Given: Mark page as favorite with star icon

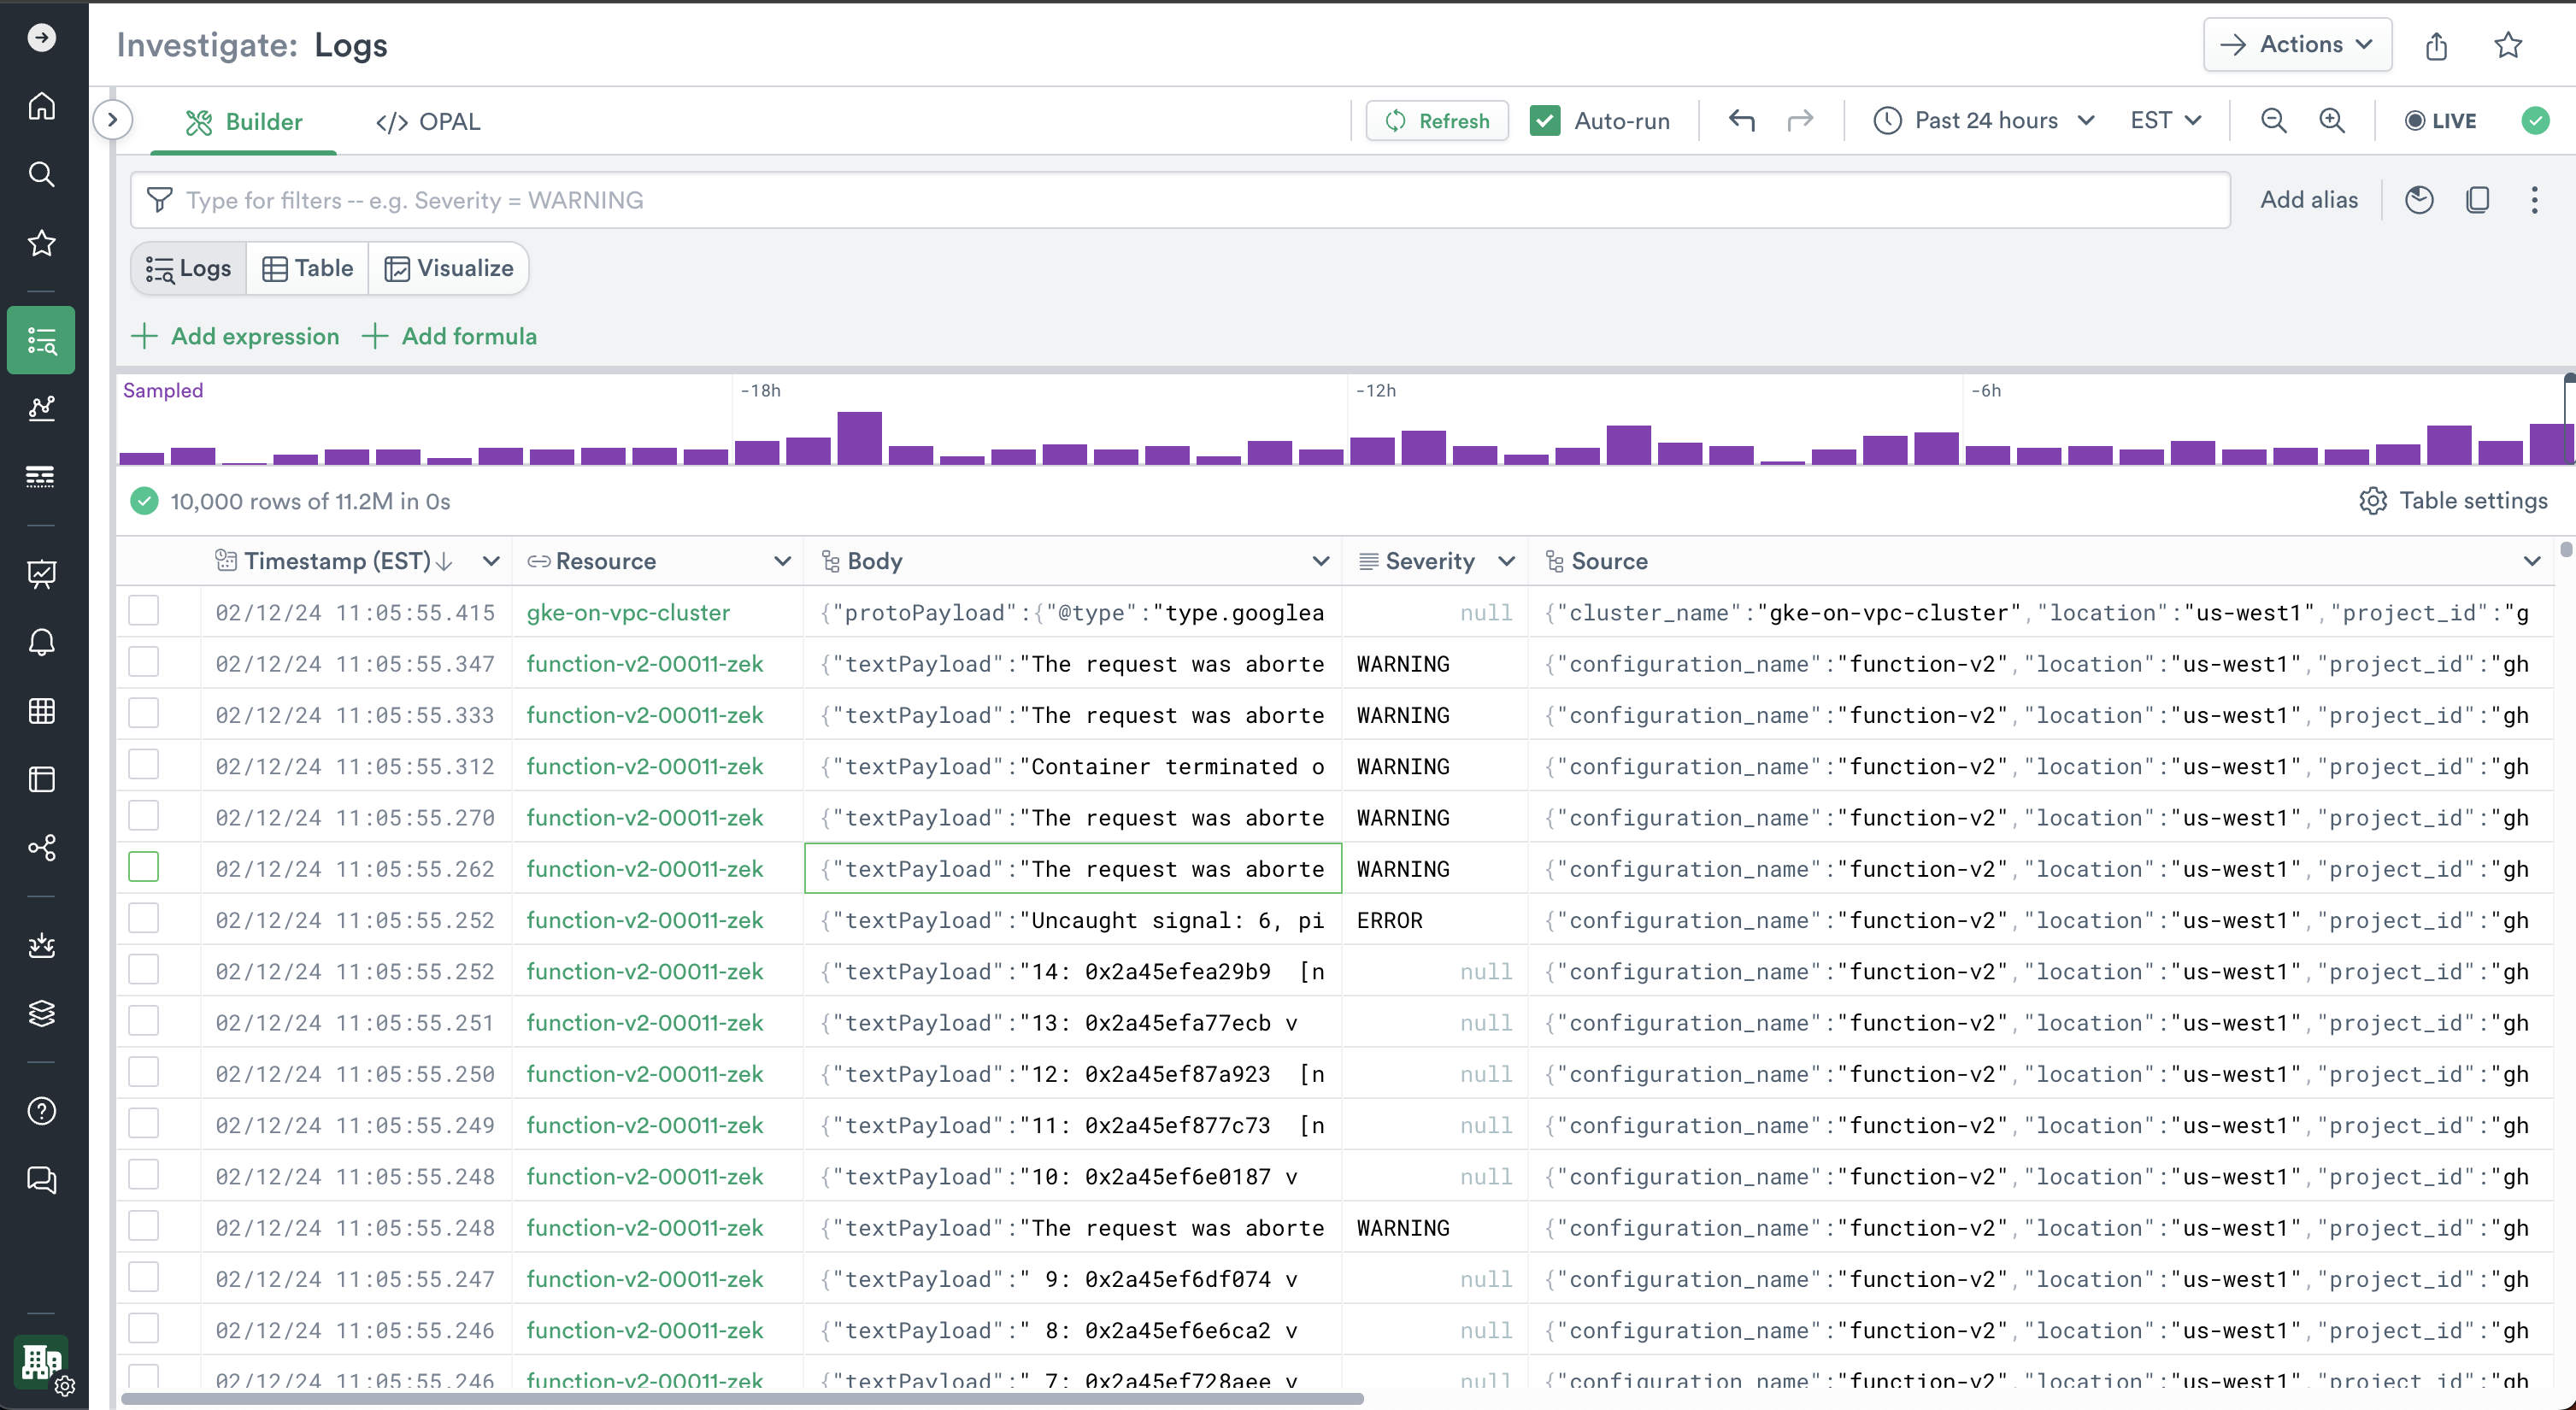Looking at the screenshot, I should tap(2507, 46).
